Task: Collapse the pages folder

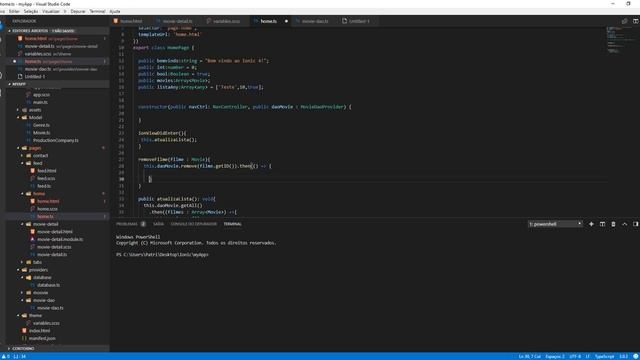Action: coord(18,148)
